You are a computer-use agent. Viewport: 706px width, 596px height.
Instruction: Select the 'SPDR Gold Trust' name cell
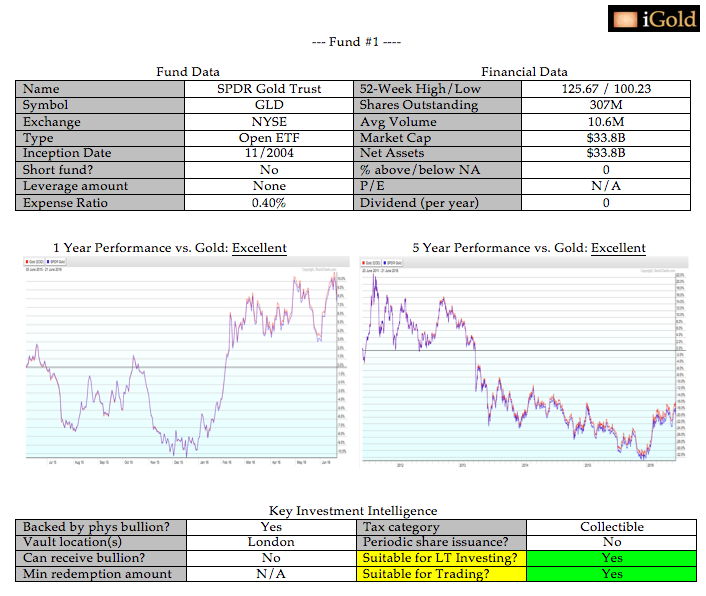tap(269, 89)
